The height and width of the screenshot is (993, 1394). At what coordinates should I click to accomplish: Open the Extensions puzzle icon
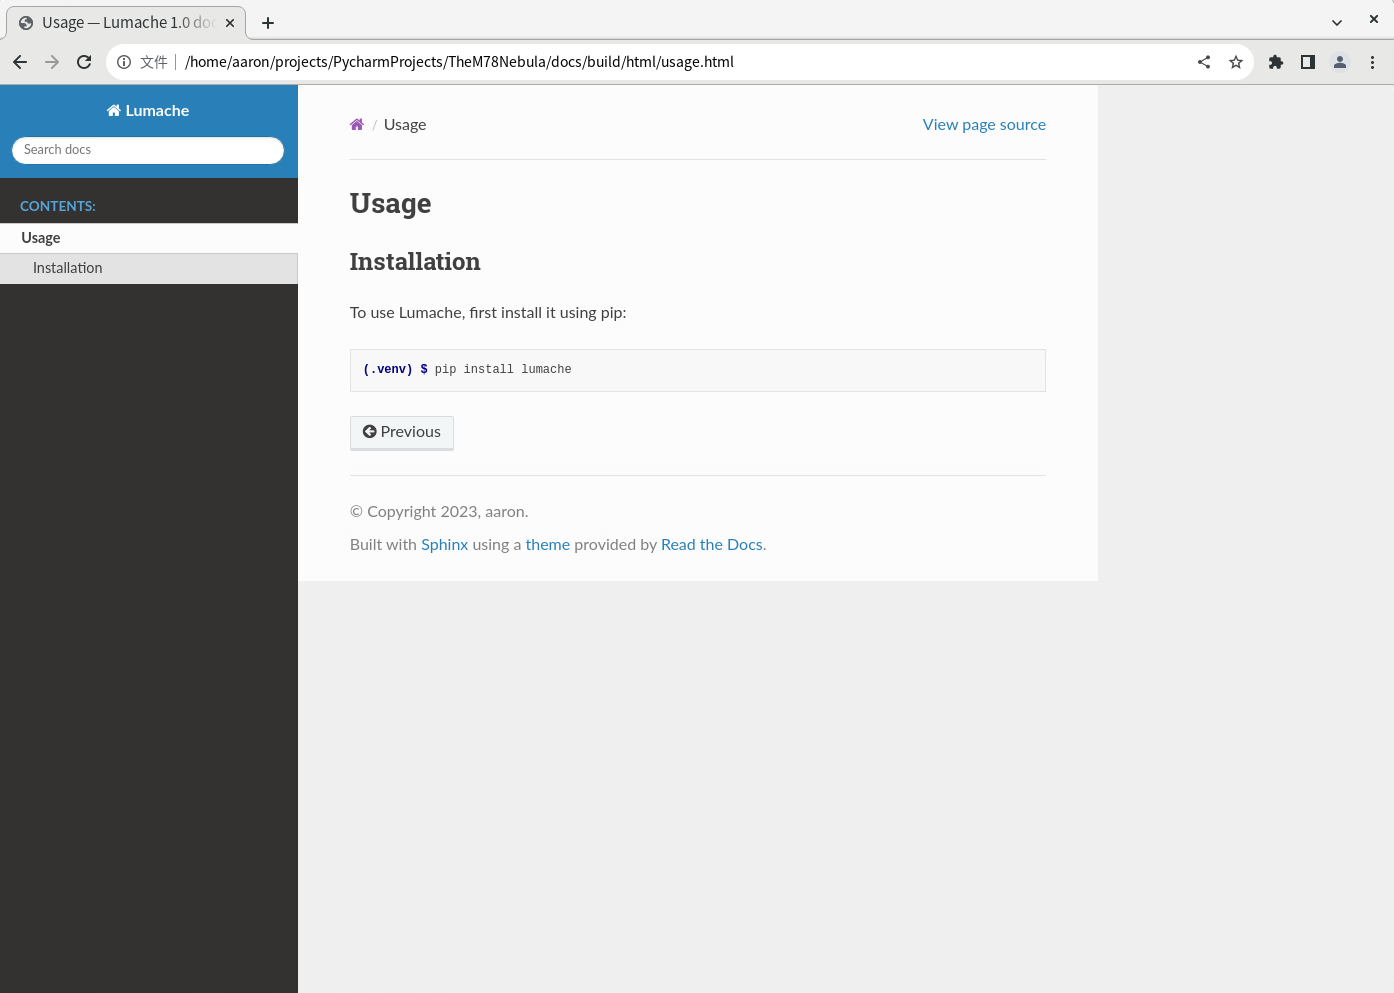[1276, 62]
